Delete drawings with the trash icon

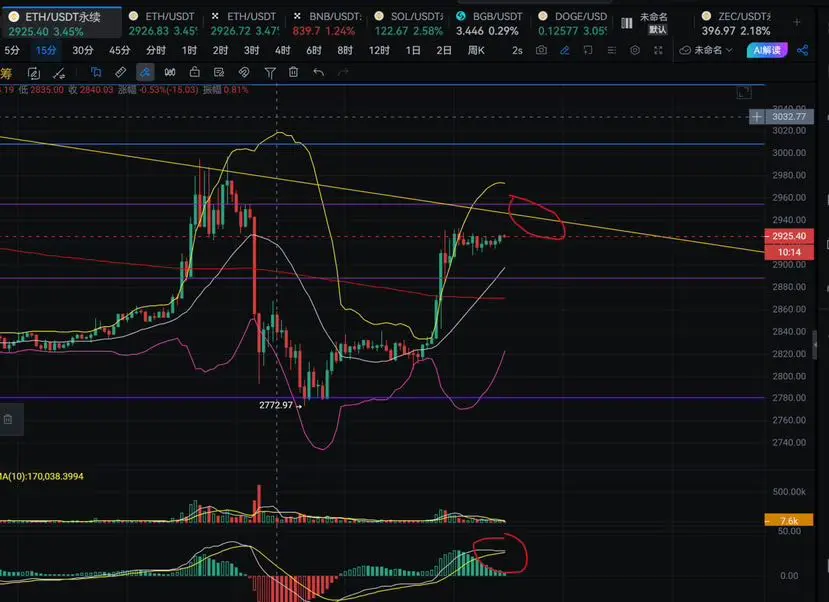pyautogui.click(x=293, y=72)
